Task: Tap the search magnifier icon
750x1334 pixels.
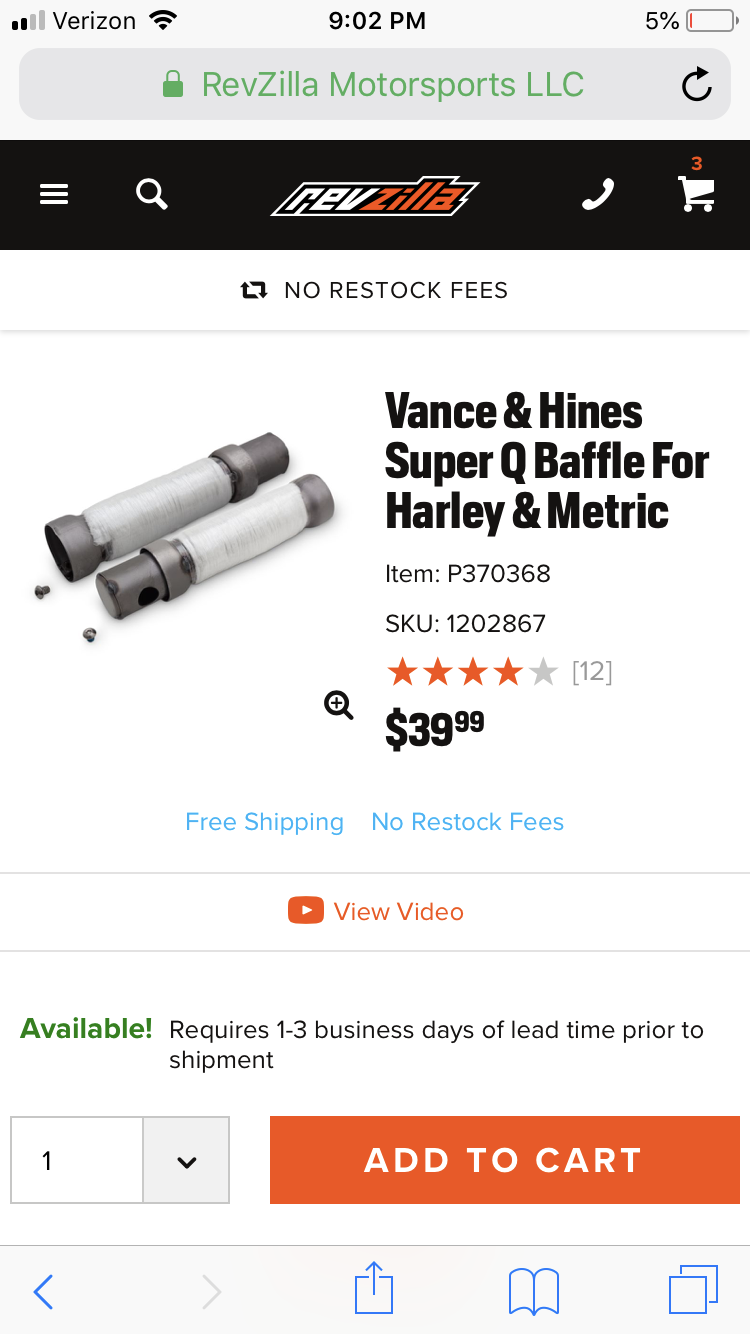Action: (x=152, y=194)
